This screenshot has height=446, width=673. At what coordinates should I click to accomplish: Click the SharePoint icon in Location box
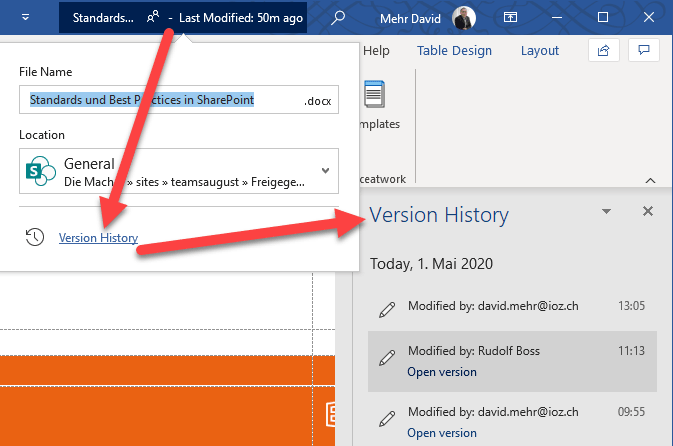[x=40, y=170]
